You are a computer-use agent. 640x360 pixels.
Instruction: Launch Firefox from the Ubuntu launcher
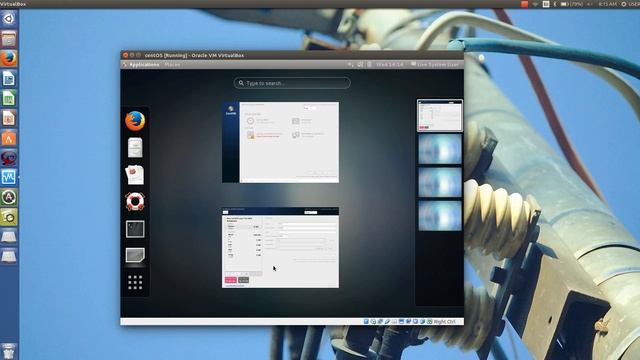pyautogui.click(x=9, y=58)
